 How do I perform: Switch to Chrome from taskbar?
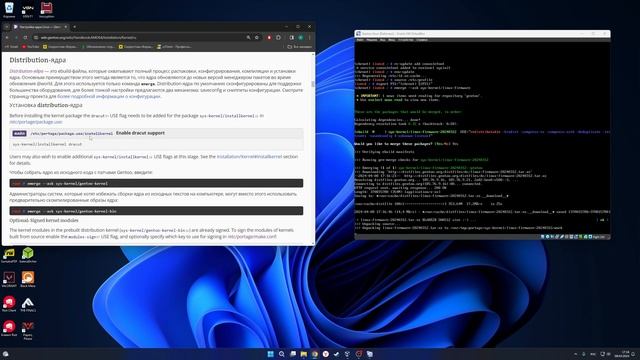coord(315,354)
